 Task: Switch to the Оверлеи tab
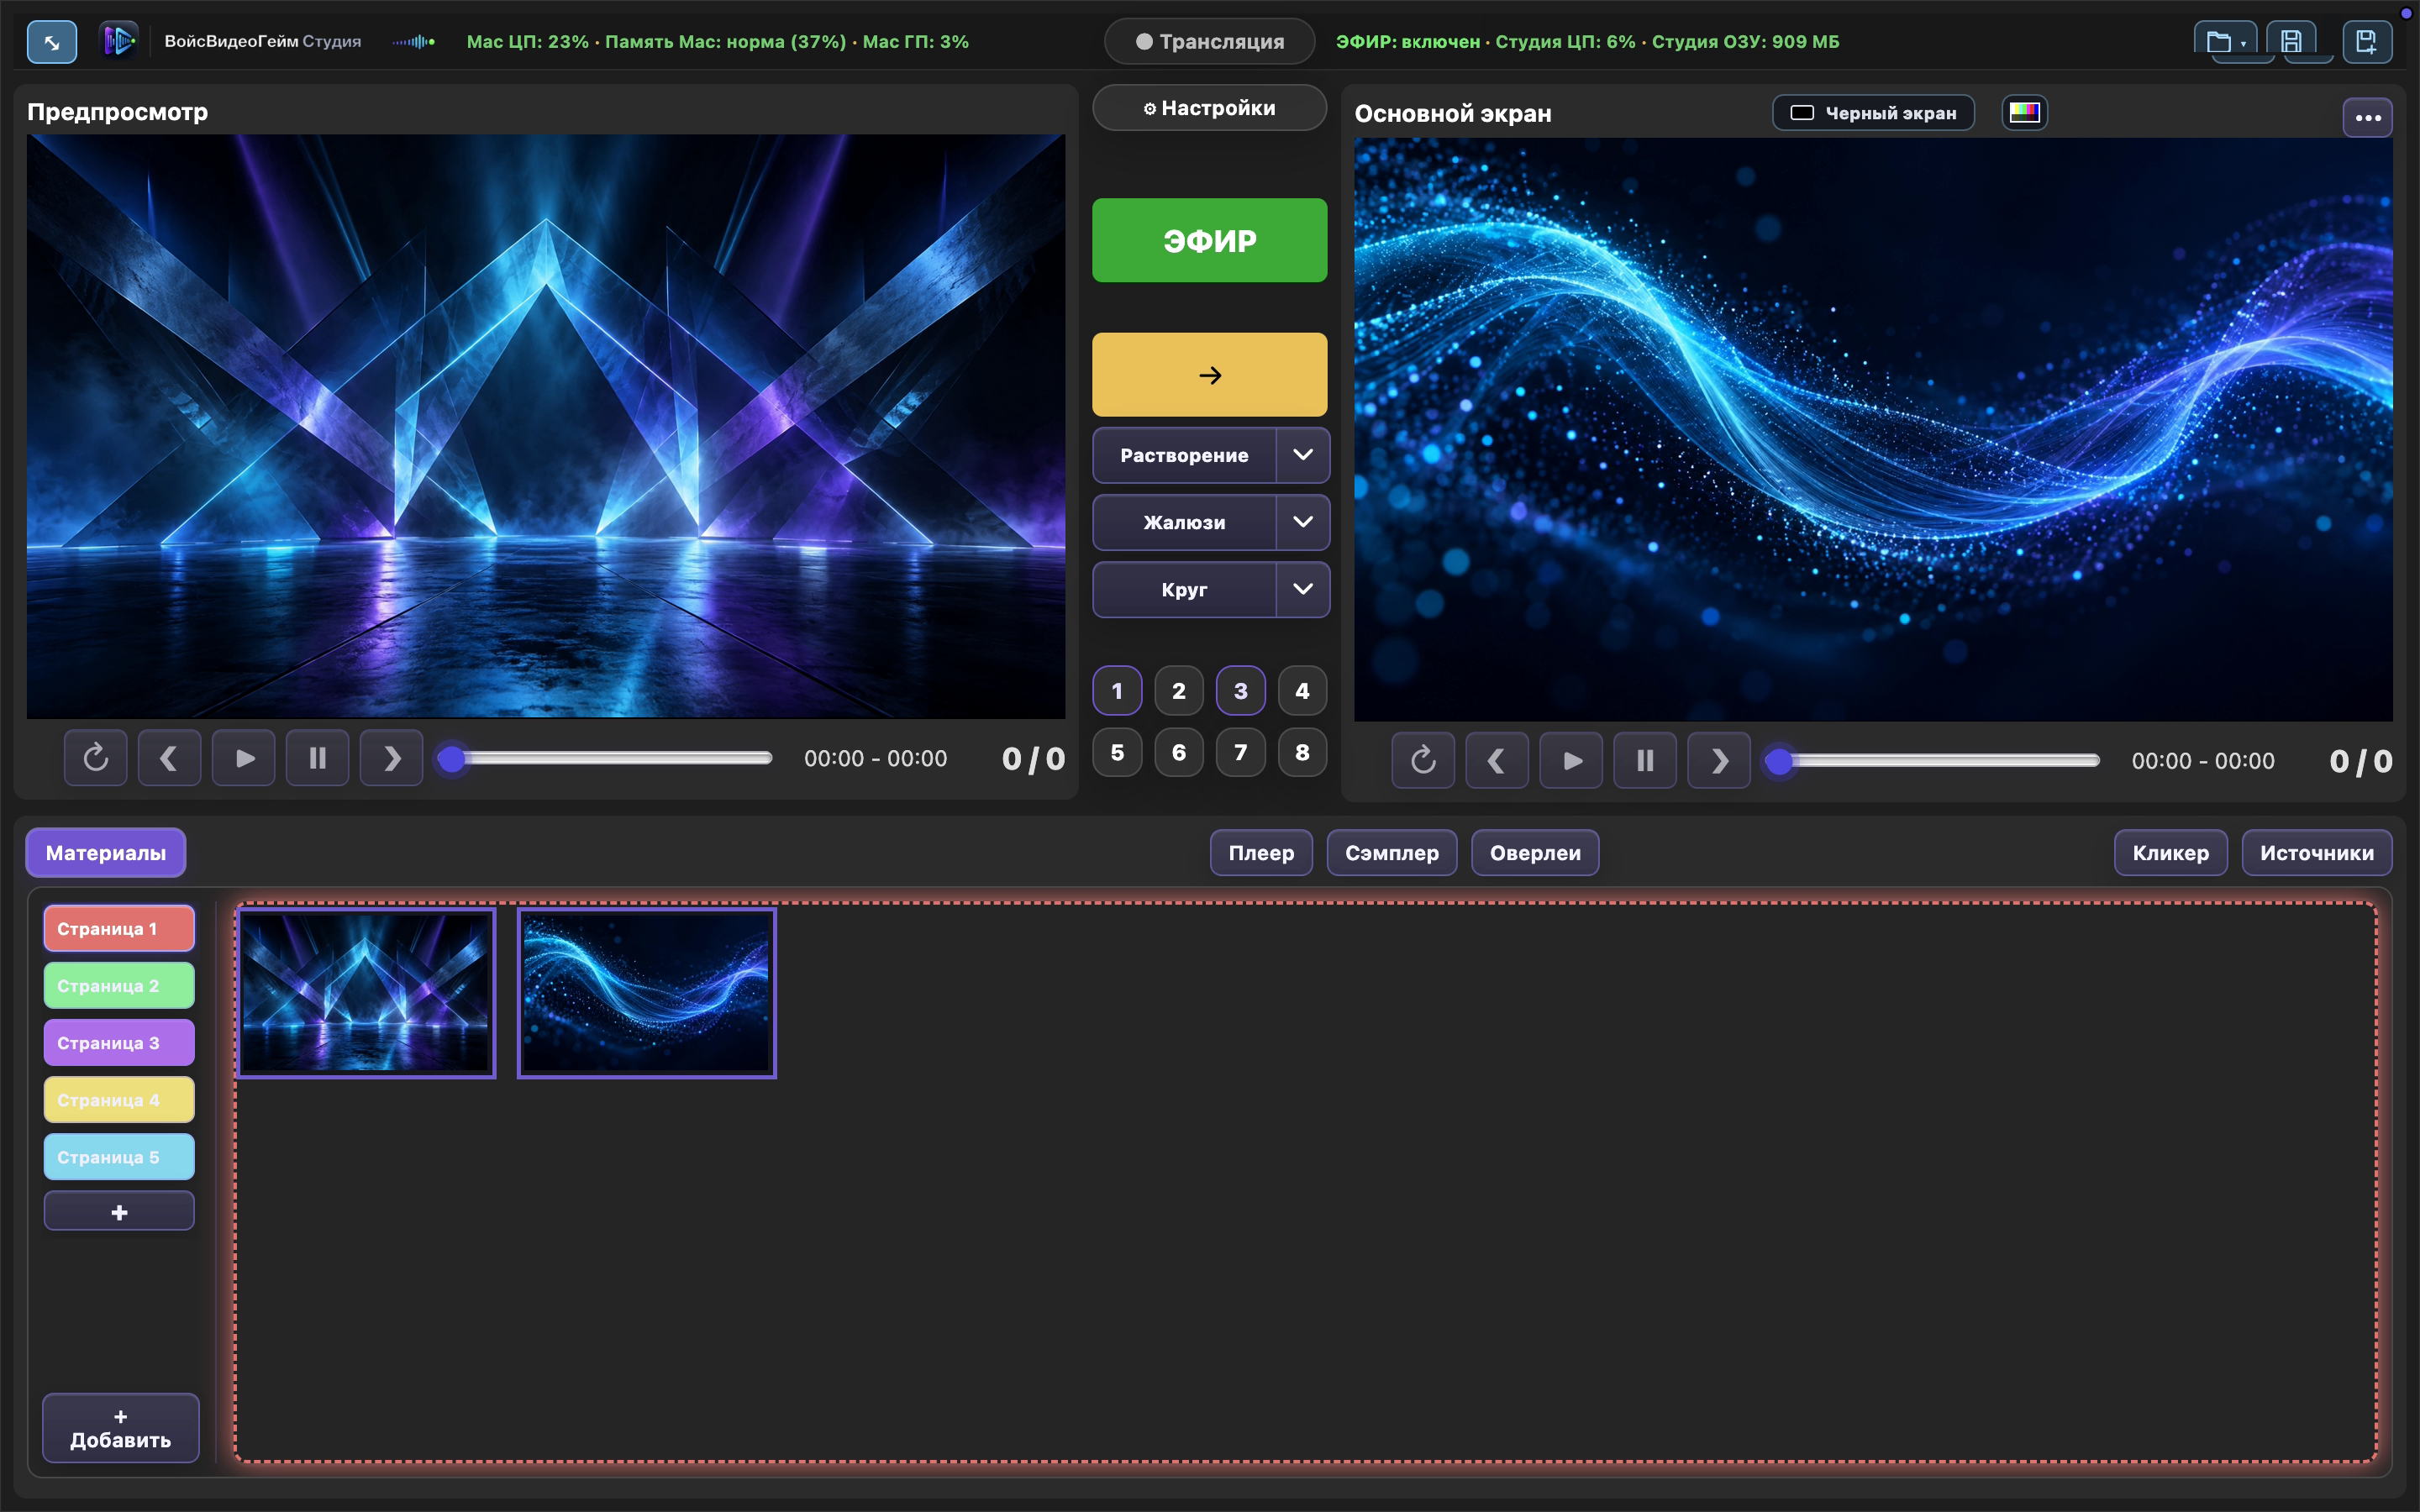pyautogui.click(x=1535, y=853)
